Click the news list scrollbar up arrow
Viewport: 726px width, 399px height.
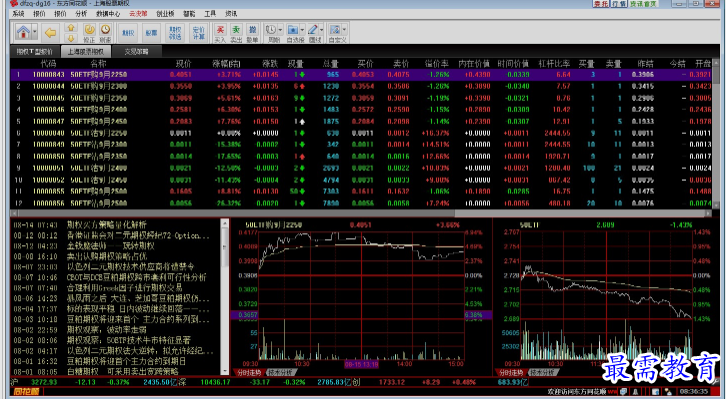(x=225, y=223)
